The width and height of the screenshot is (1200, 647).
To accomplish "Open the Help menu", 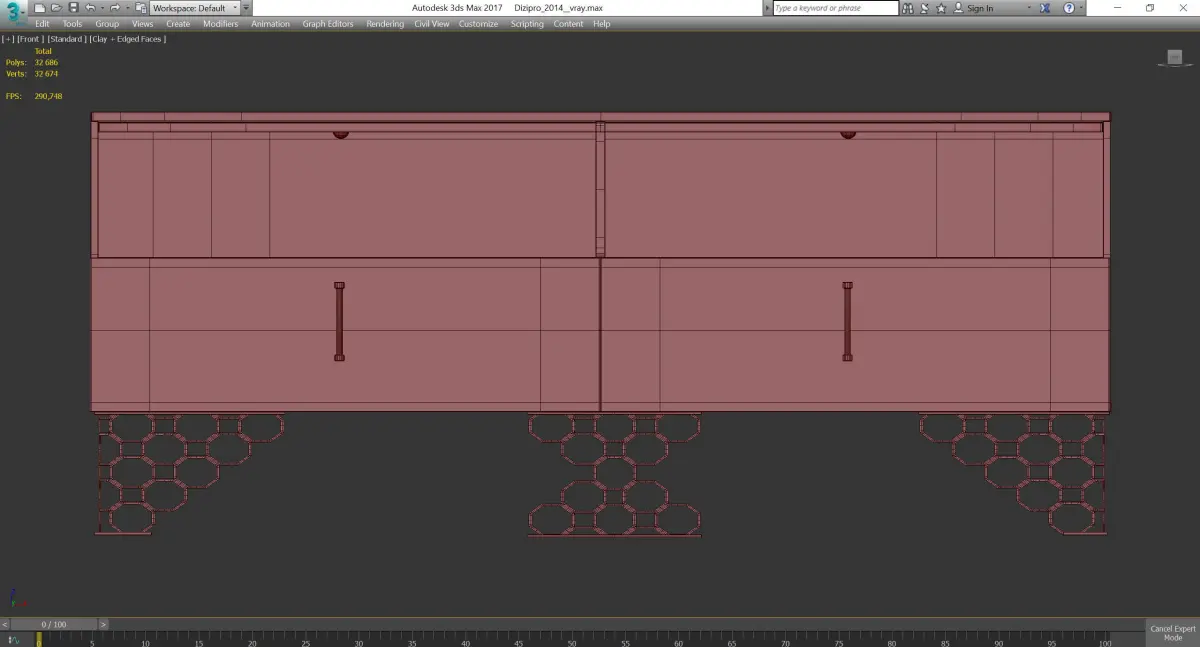I will [601, 24].
